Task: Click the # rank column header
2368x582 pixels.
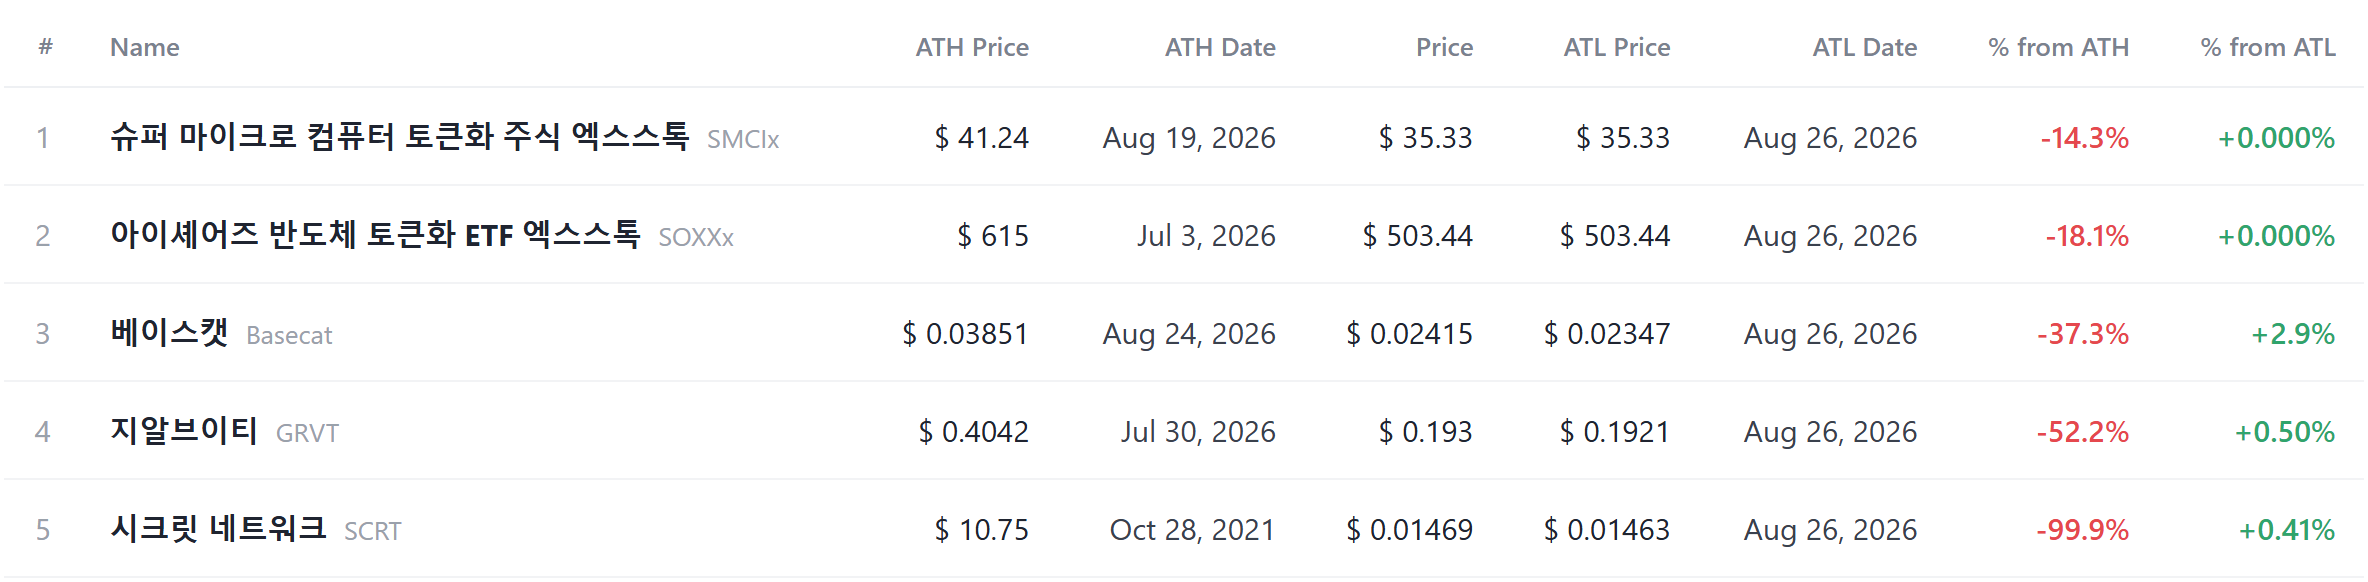Action: click(45, 47)
